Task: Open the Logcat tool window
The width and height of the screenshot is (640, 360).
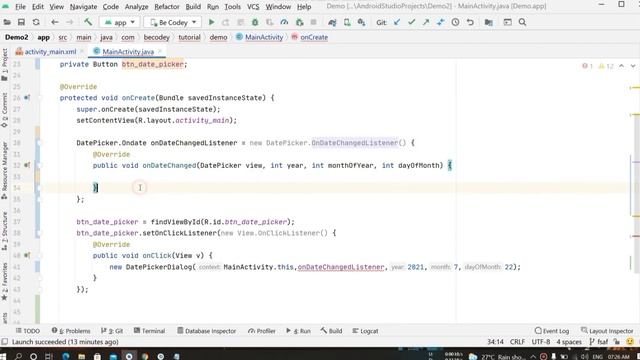Action: (365, 331)
